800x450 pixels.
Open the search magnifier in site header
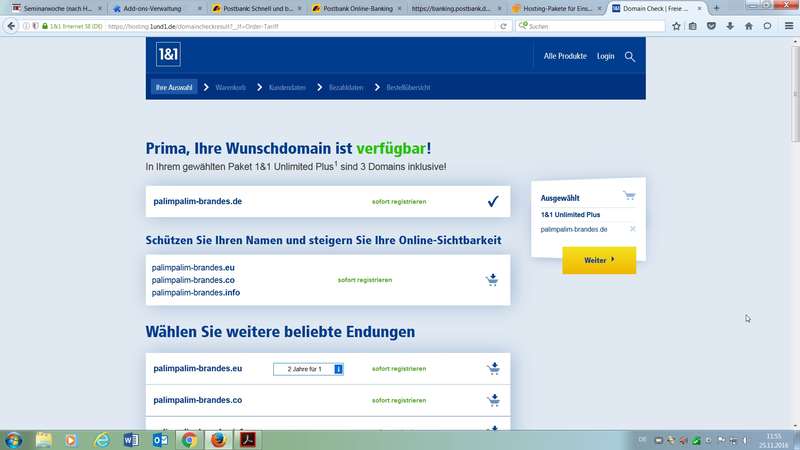coord(630,57)
